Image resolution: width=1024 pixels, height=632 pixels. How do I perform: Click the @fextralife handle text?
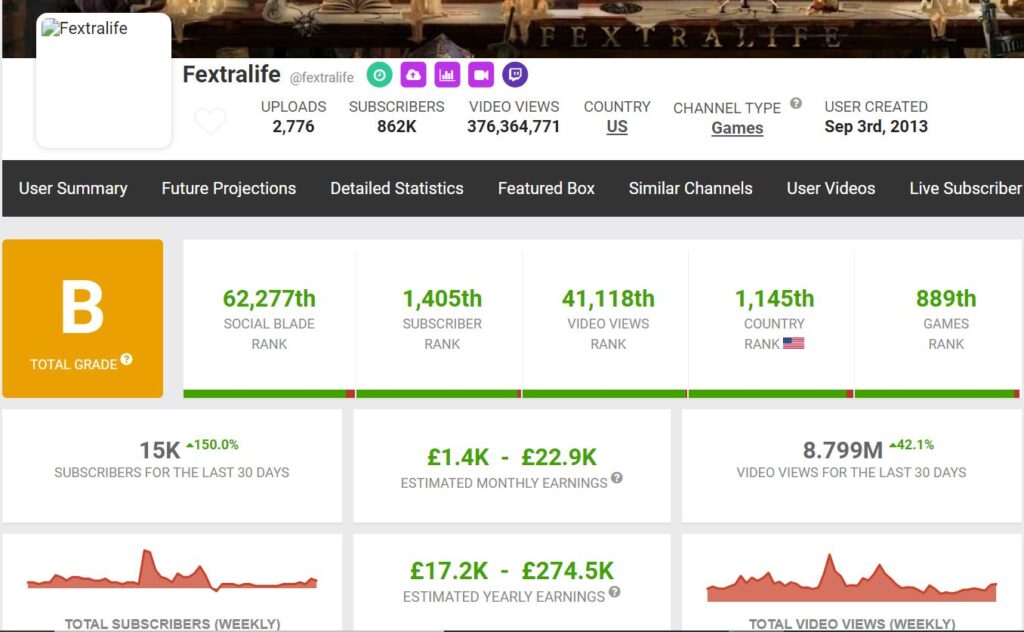(x=321, y=78)
